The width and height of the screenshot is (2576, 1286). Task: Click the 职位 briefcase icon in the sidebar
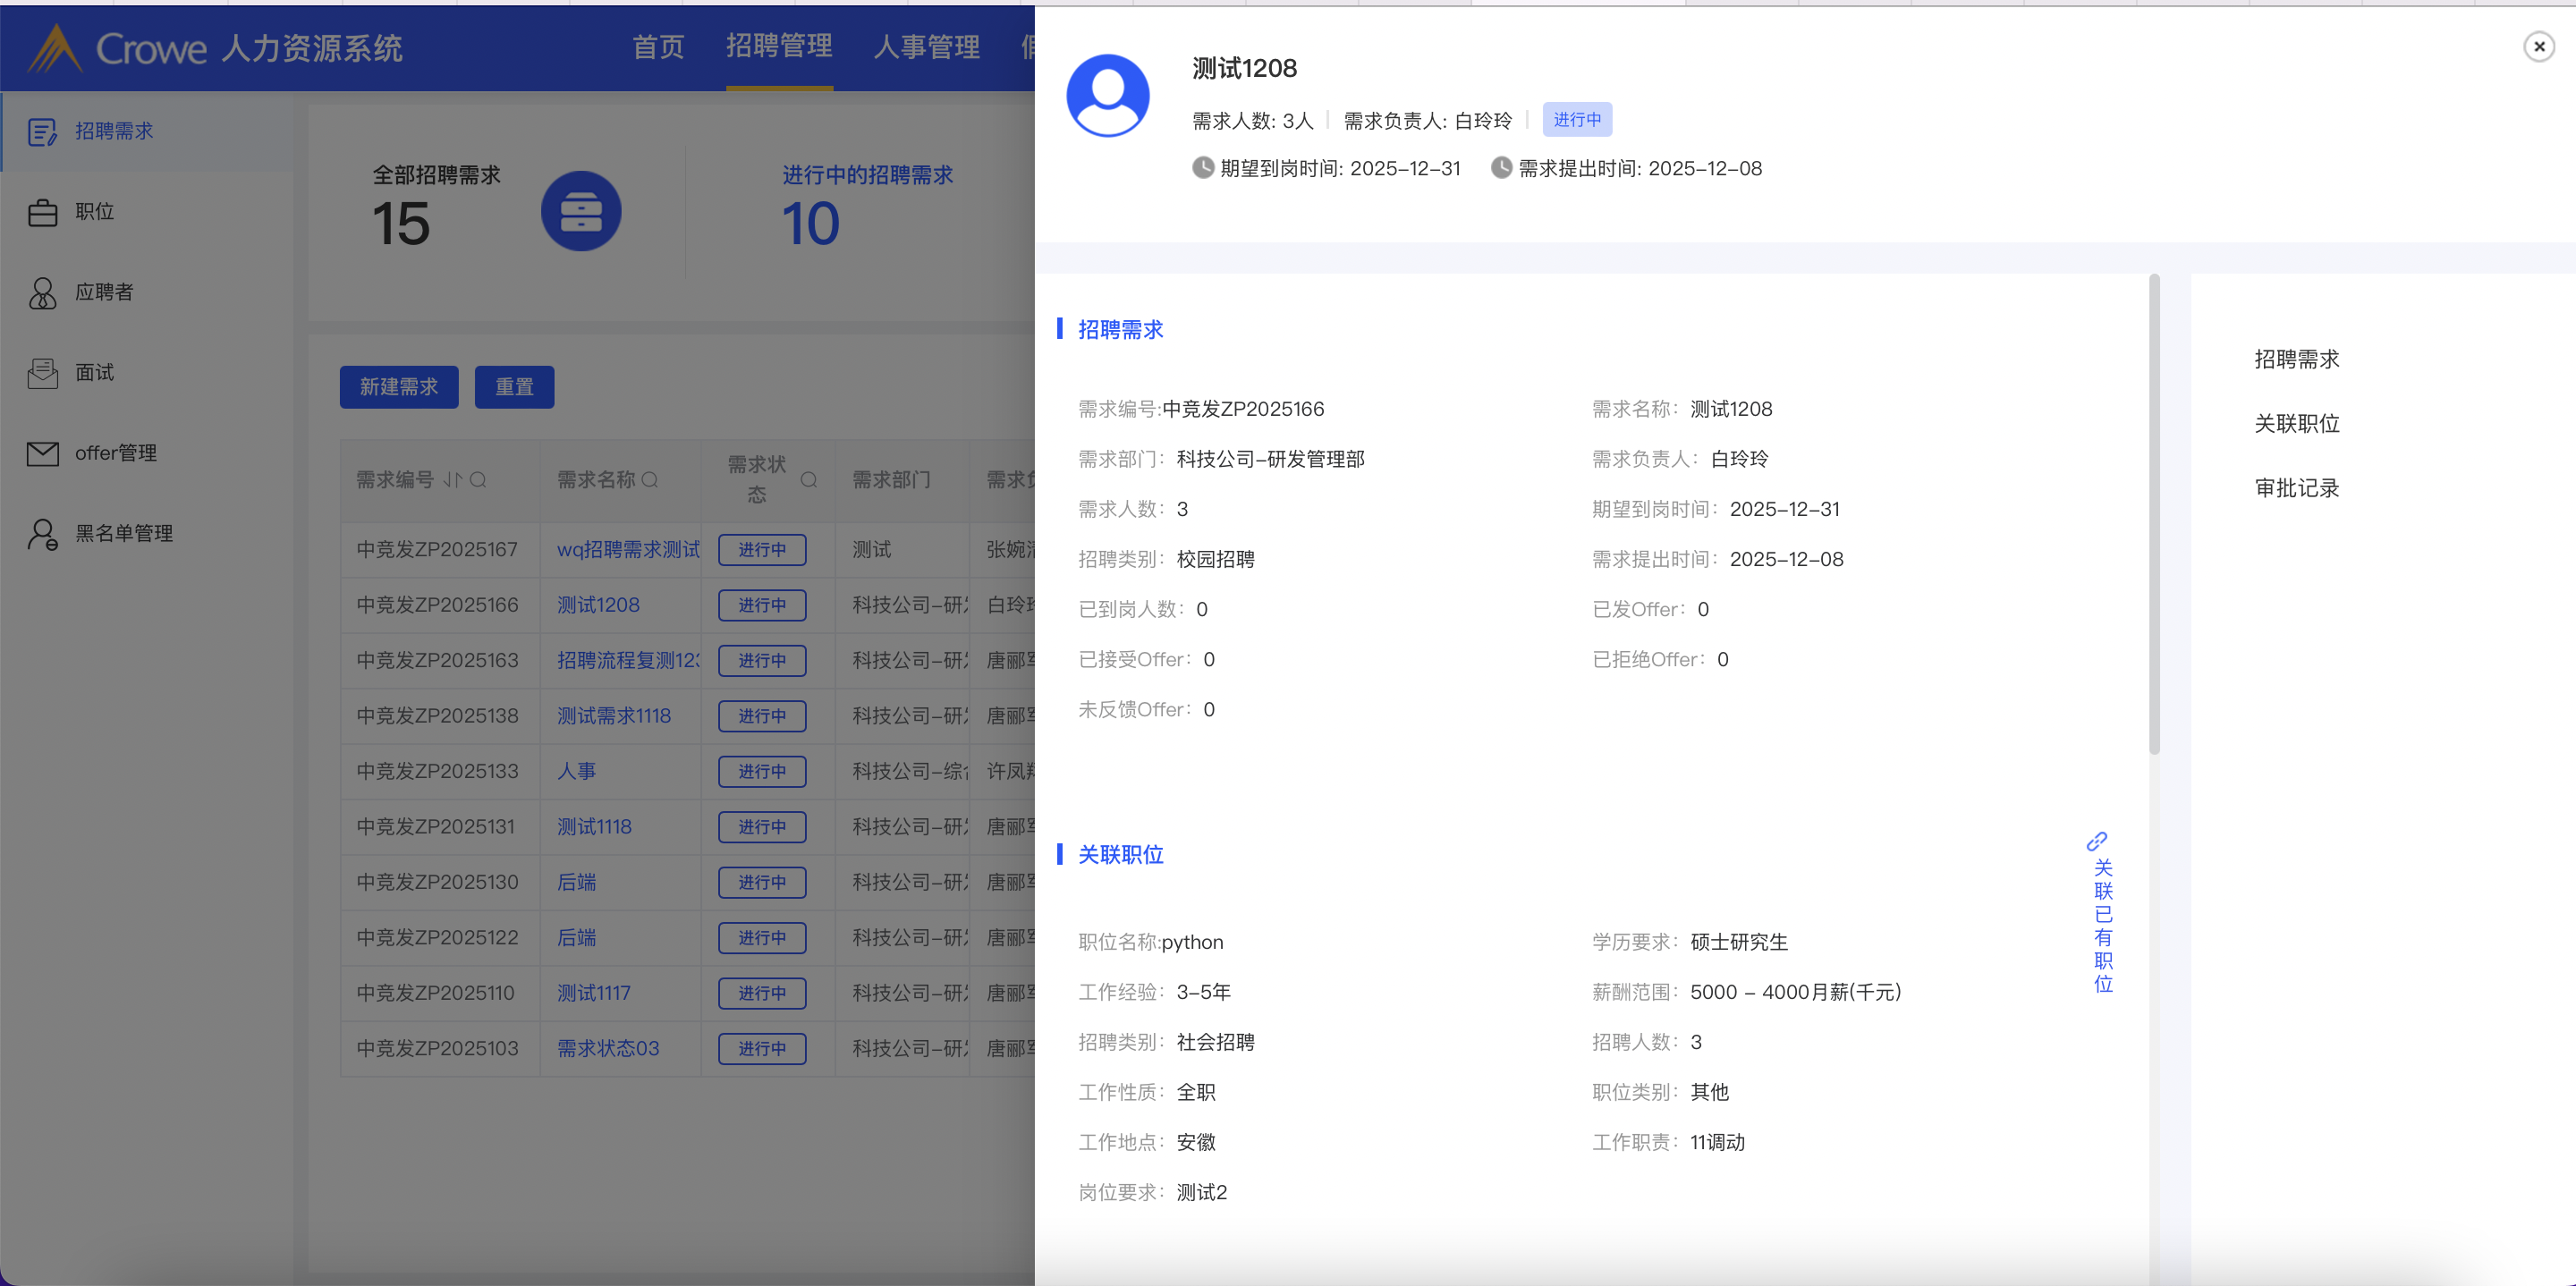42,212
